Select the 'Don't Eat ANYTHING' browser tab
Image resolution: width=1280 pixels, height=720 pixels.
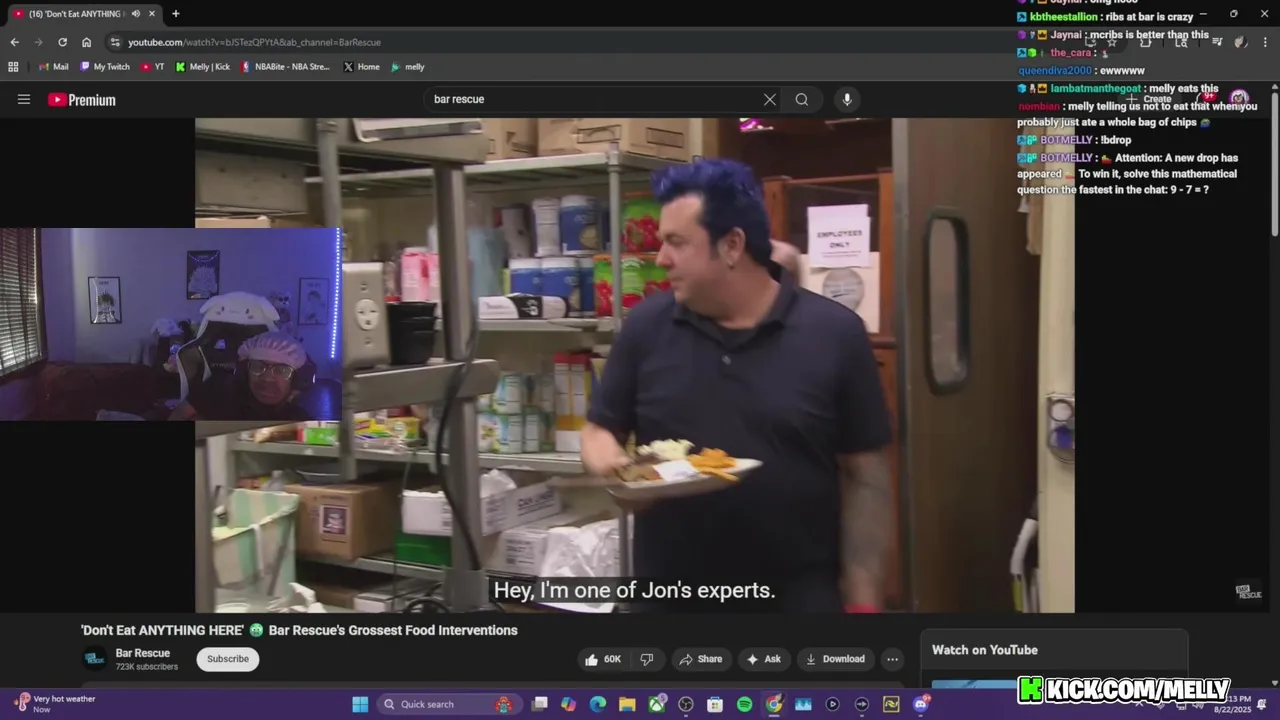pos(83,14)
